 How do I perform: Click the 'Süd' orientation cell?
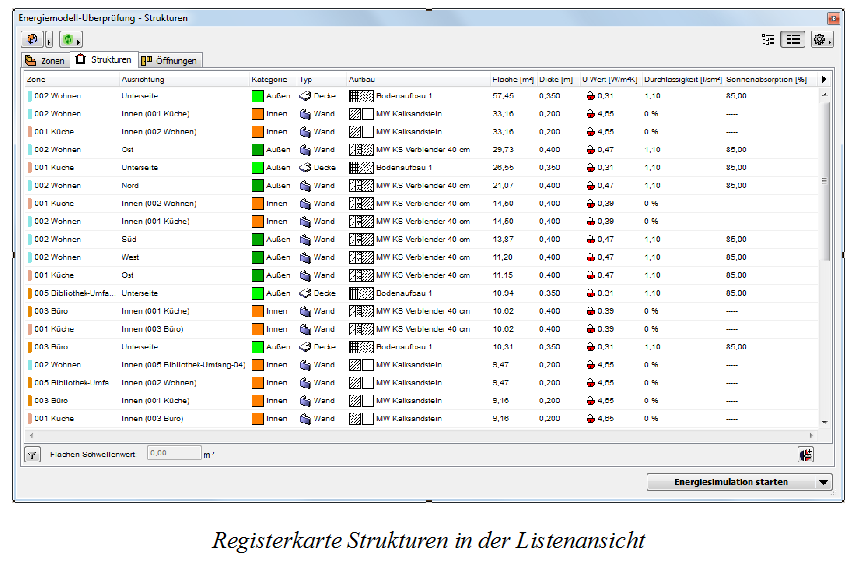(x=129, y=240)
